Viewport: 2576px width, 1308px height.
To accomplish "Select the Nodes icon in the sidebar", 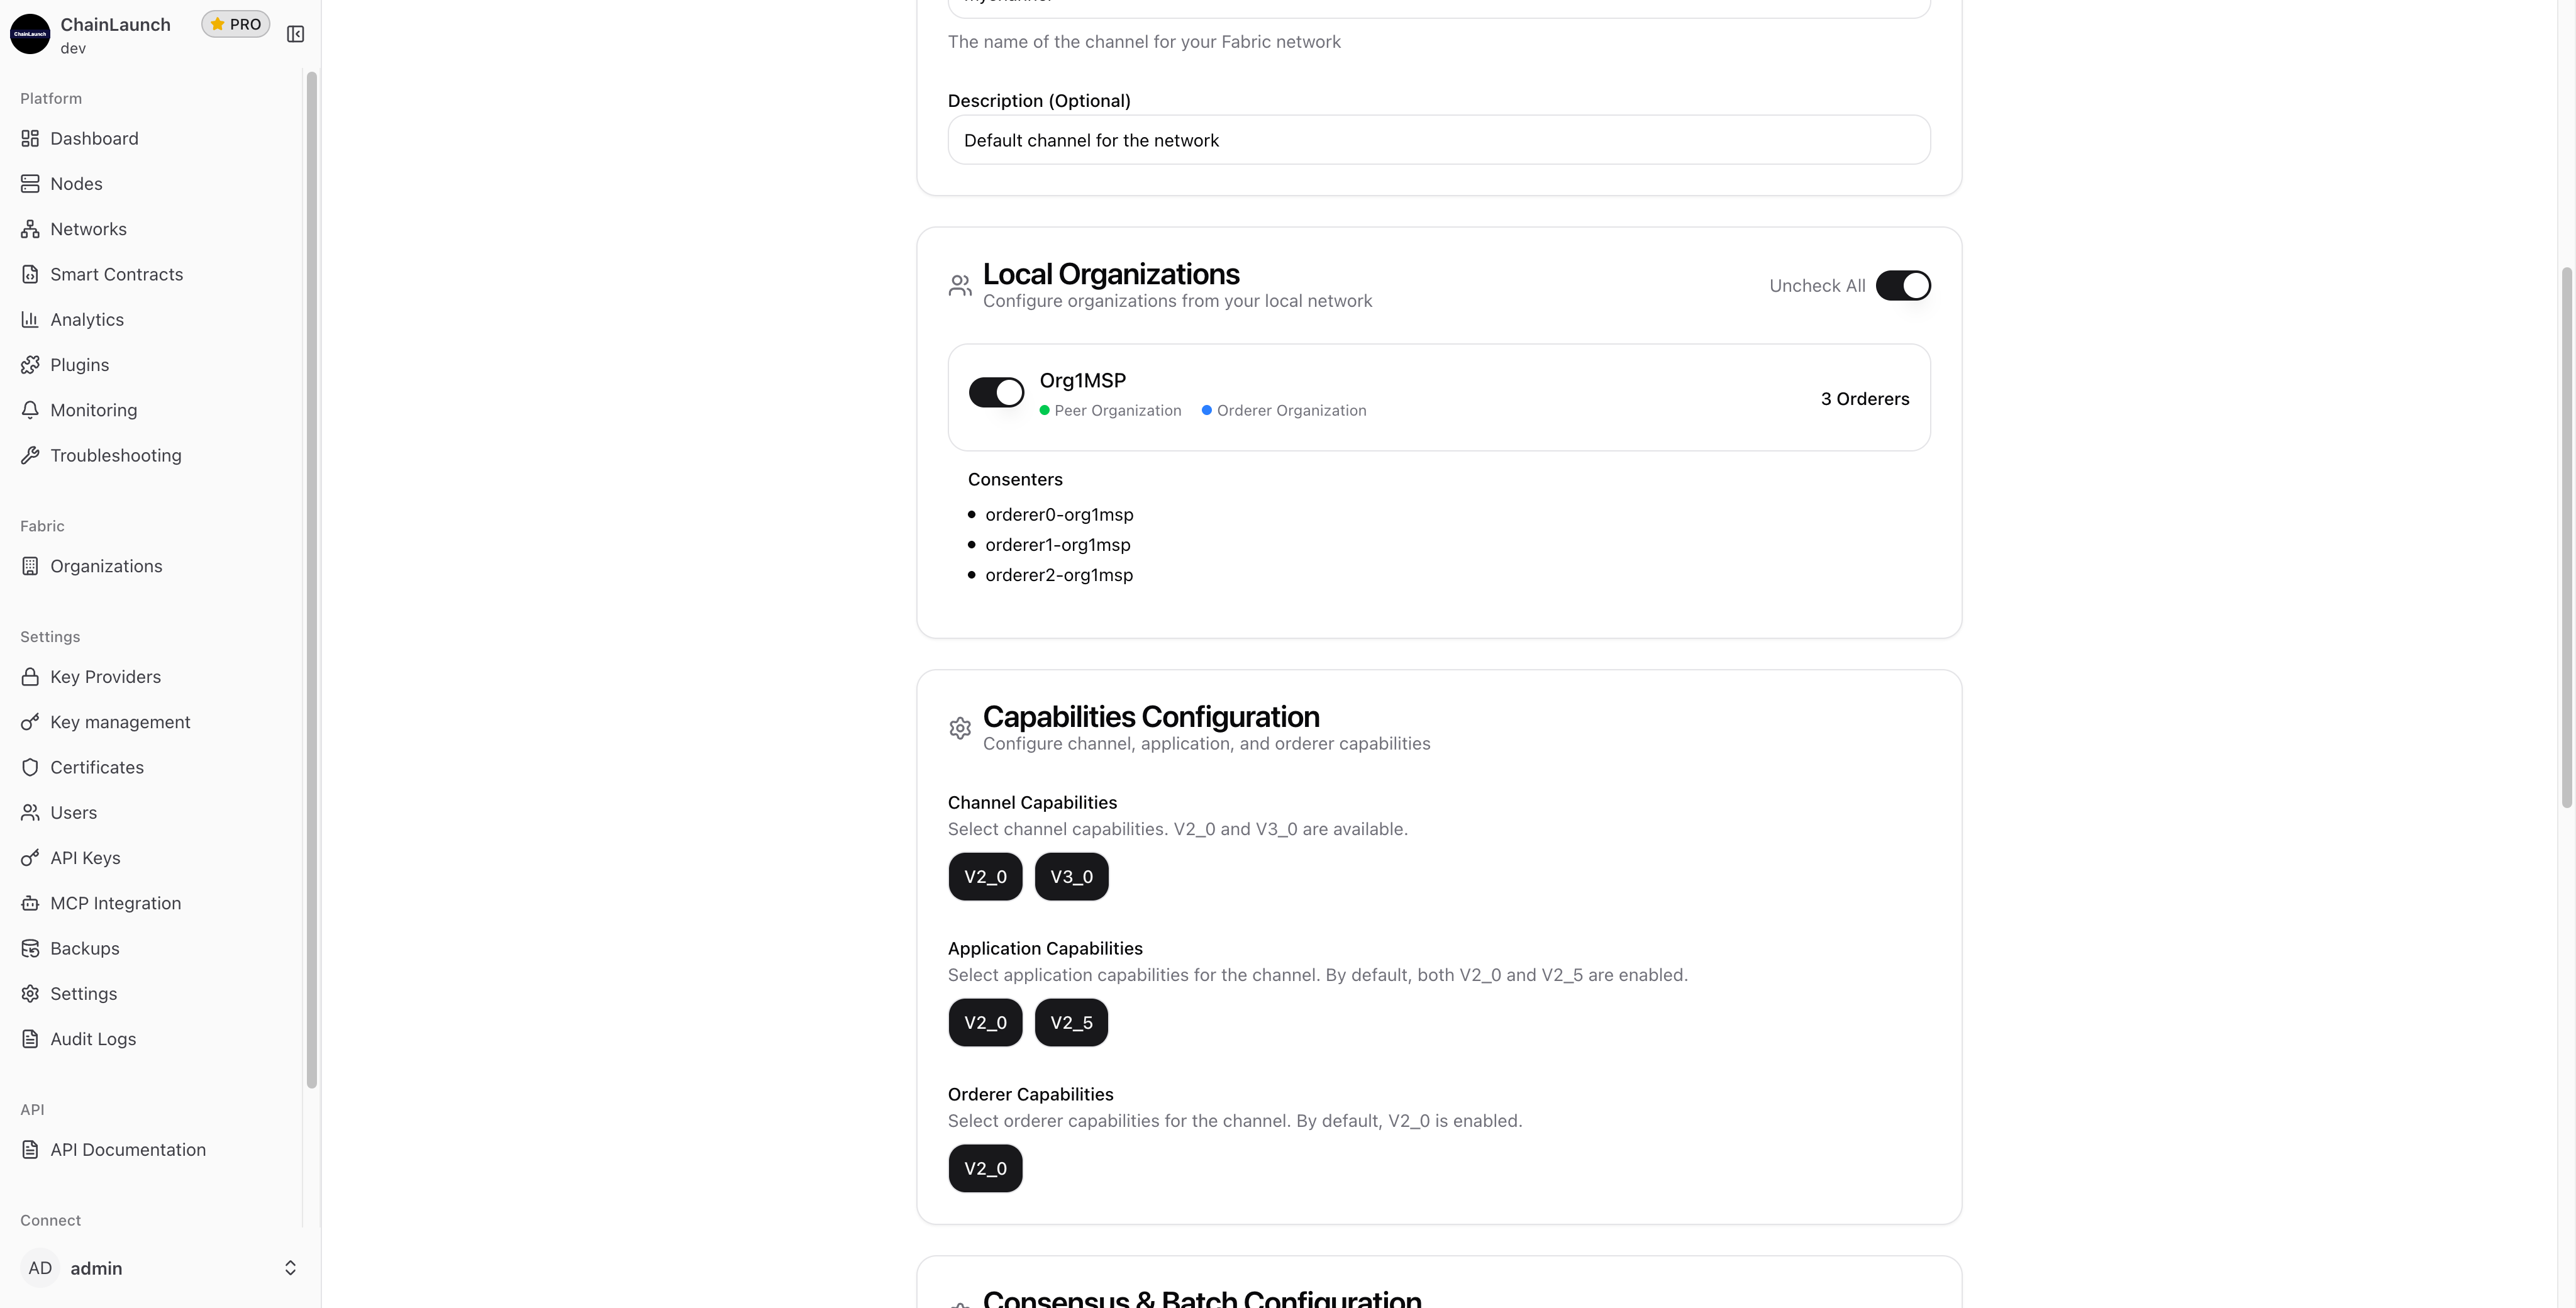I will point(30,183).
